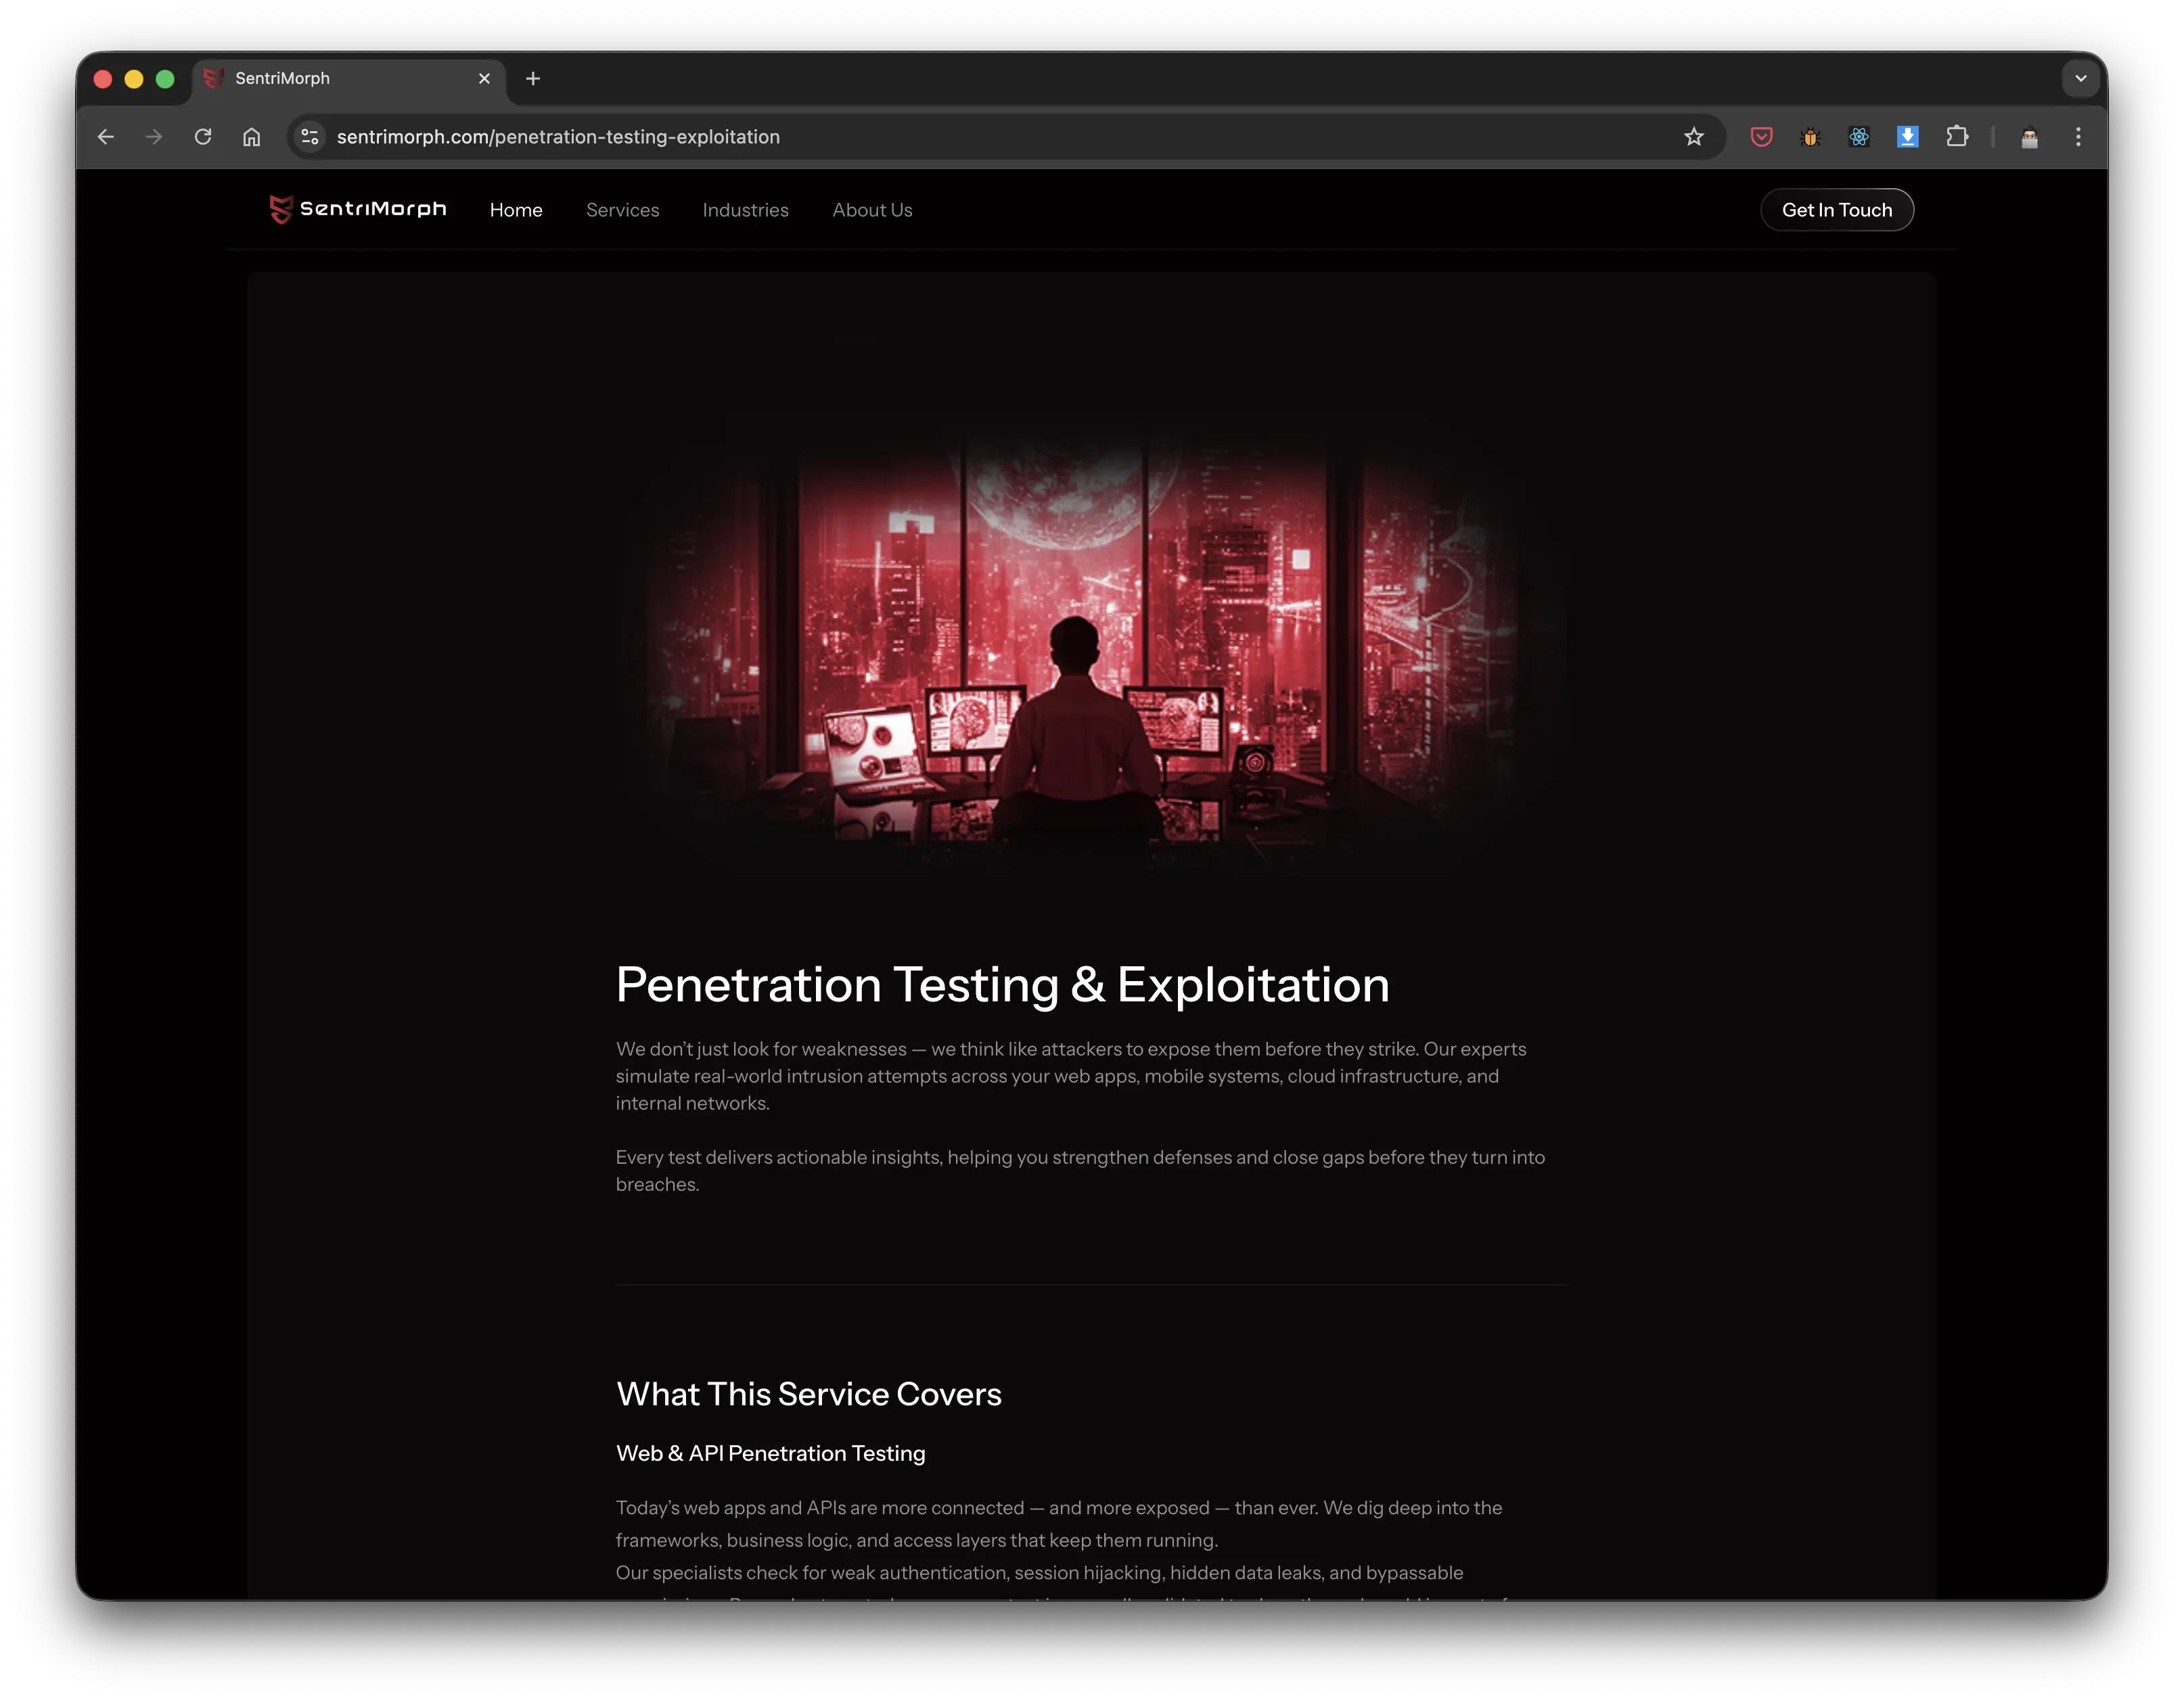Image resolution: width=2184 pixels, height=1701 pixels.
Task: Open the Chrome three-dot menu
Action: coord(2078,137)
